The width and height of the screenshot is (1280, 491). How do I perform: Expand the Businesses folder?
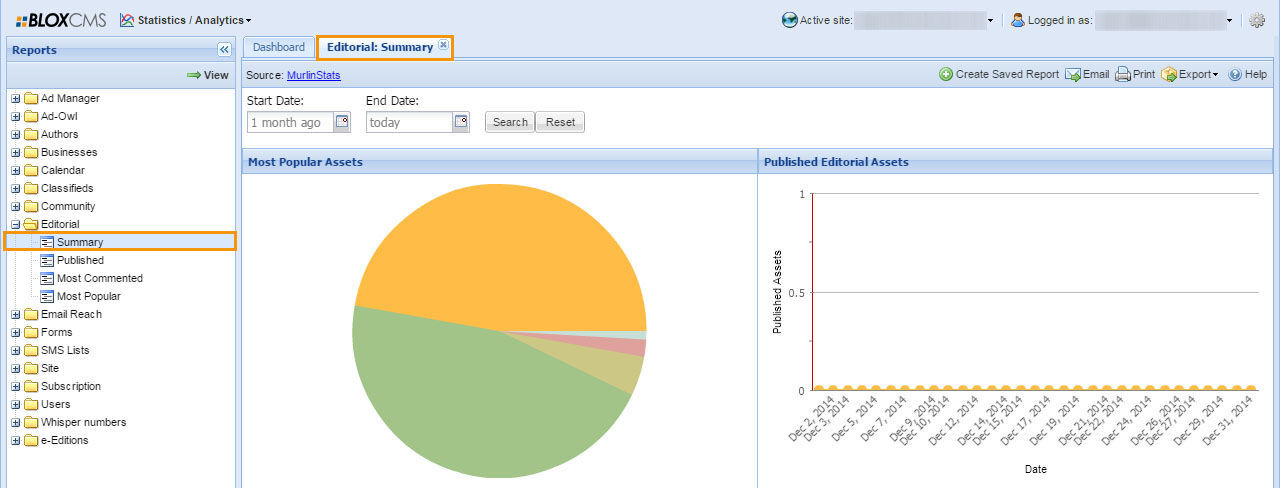point(16,152)
